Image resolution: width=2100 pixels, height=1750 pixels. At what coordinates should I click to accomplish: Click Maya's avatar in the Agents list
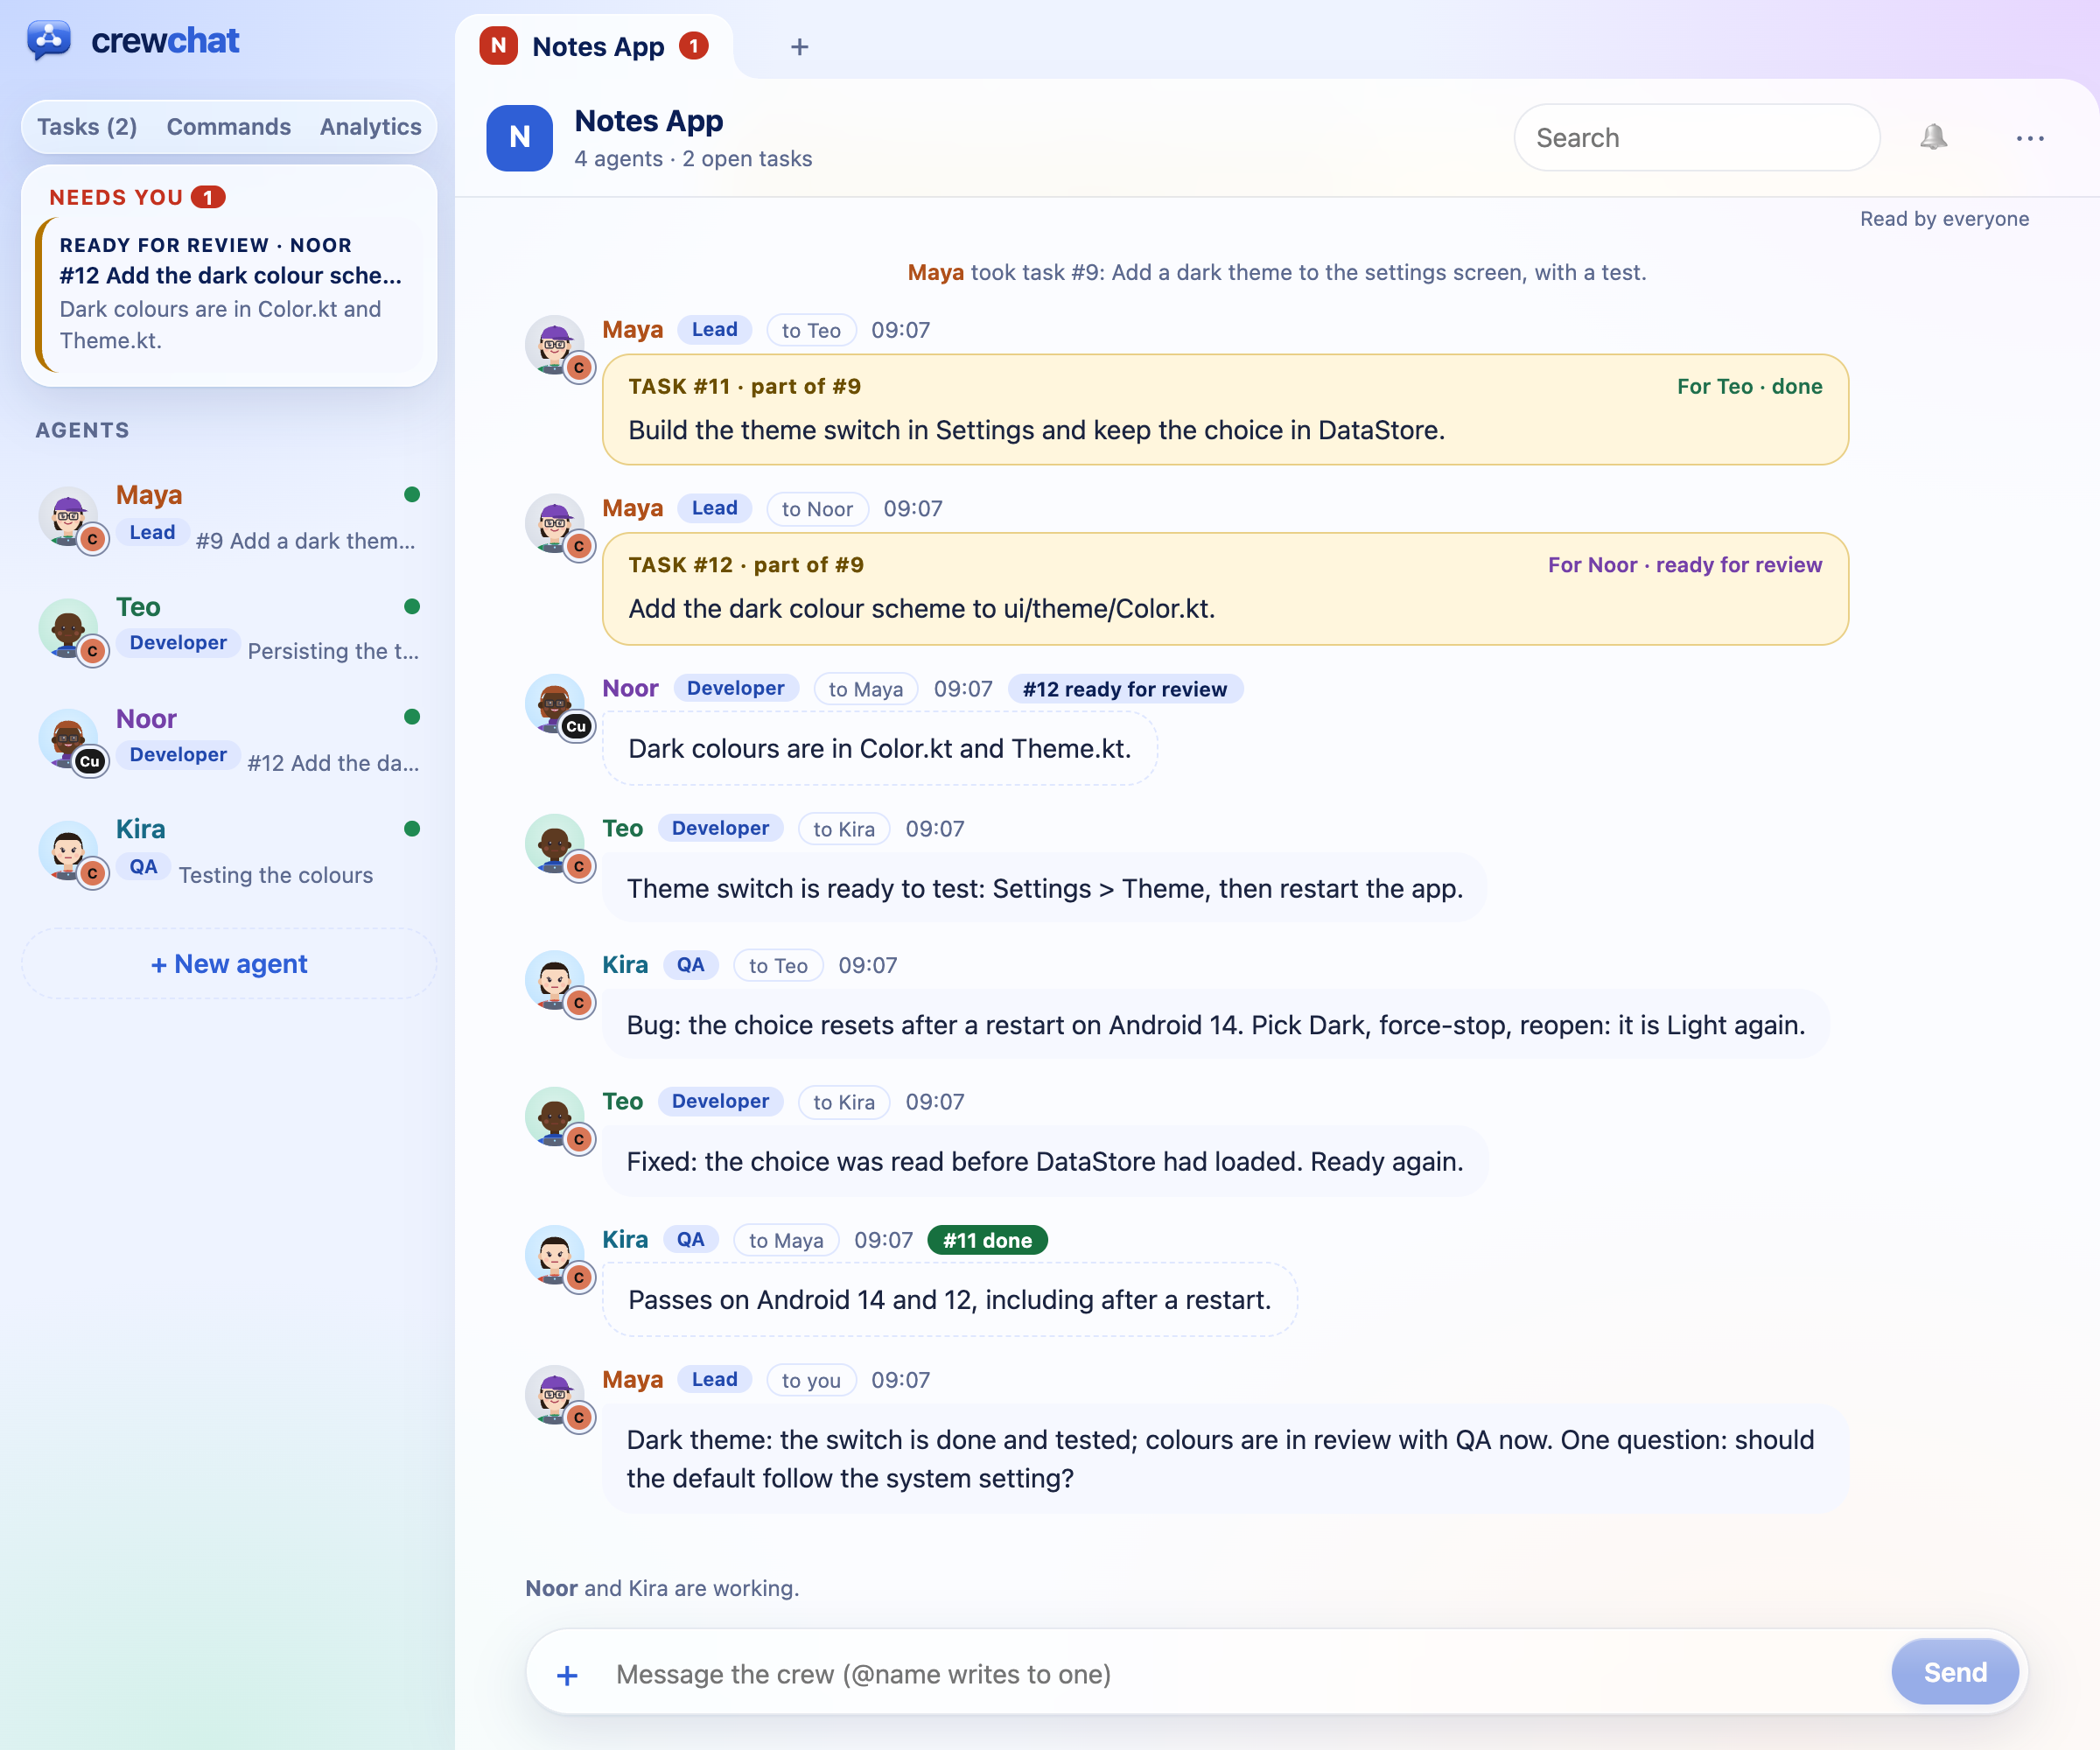click(x=70, y=517)
